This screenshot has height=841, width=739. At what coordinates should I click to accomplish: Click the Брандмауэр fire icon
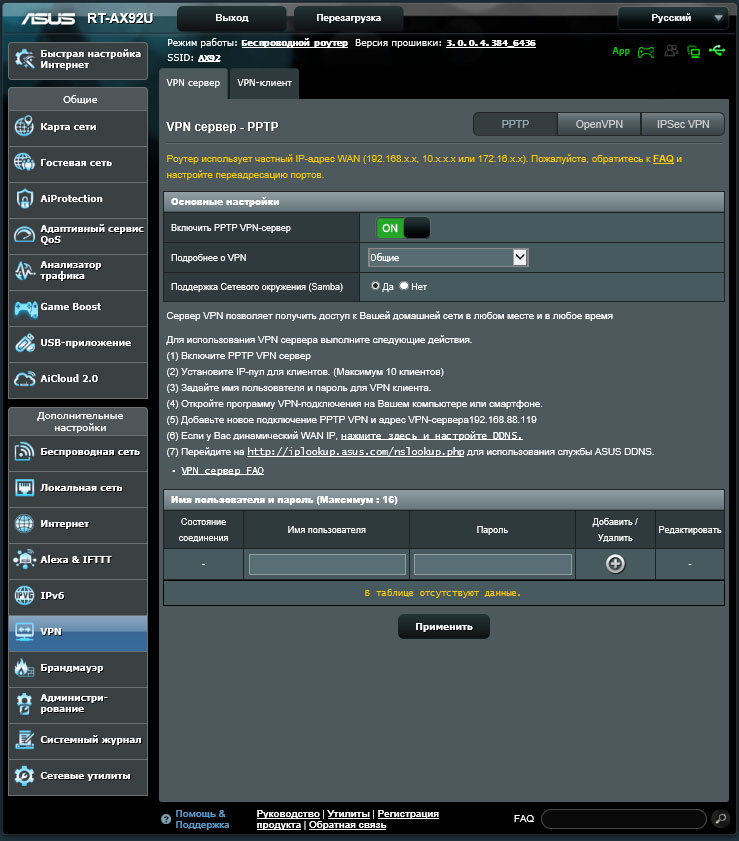[24, 667]
